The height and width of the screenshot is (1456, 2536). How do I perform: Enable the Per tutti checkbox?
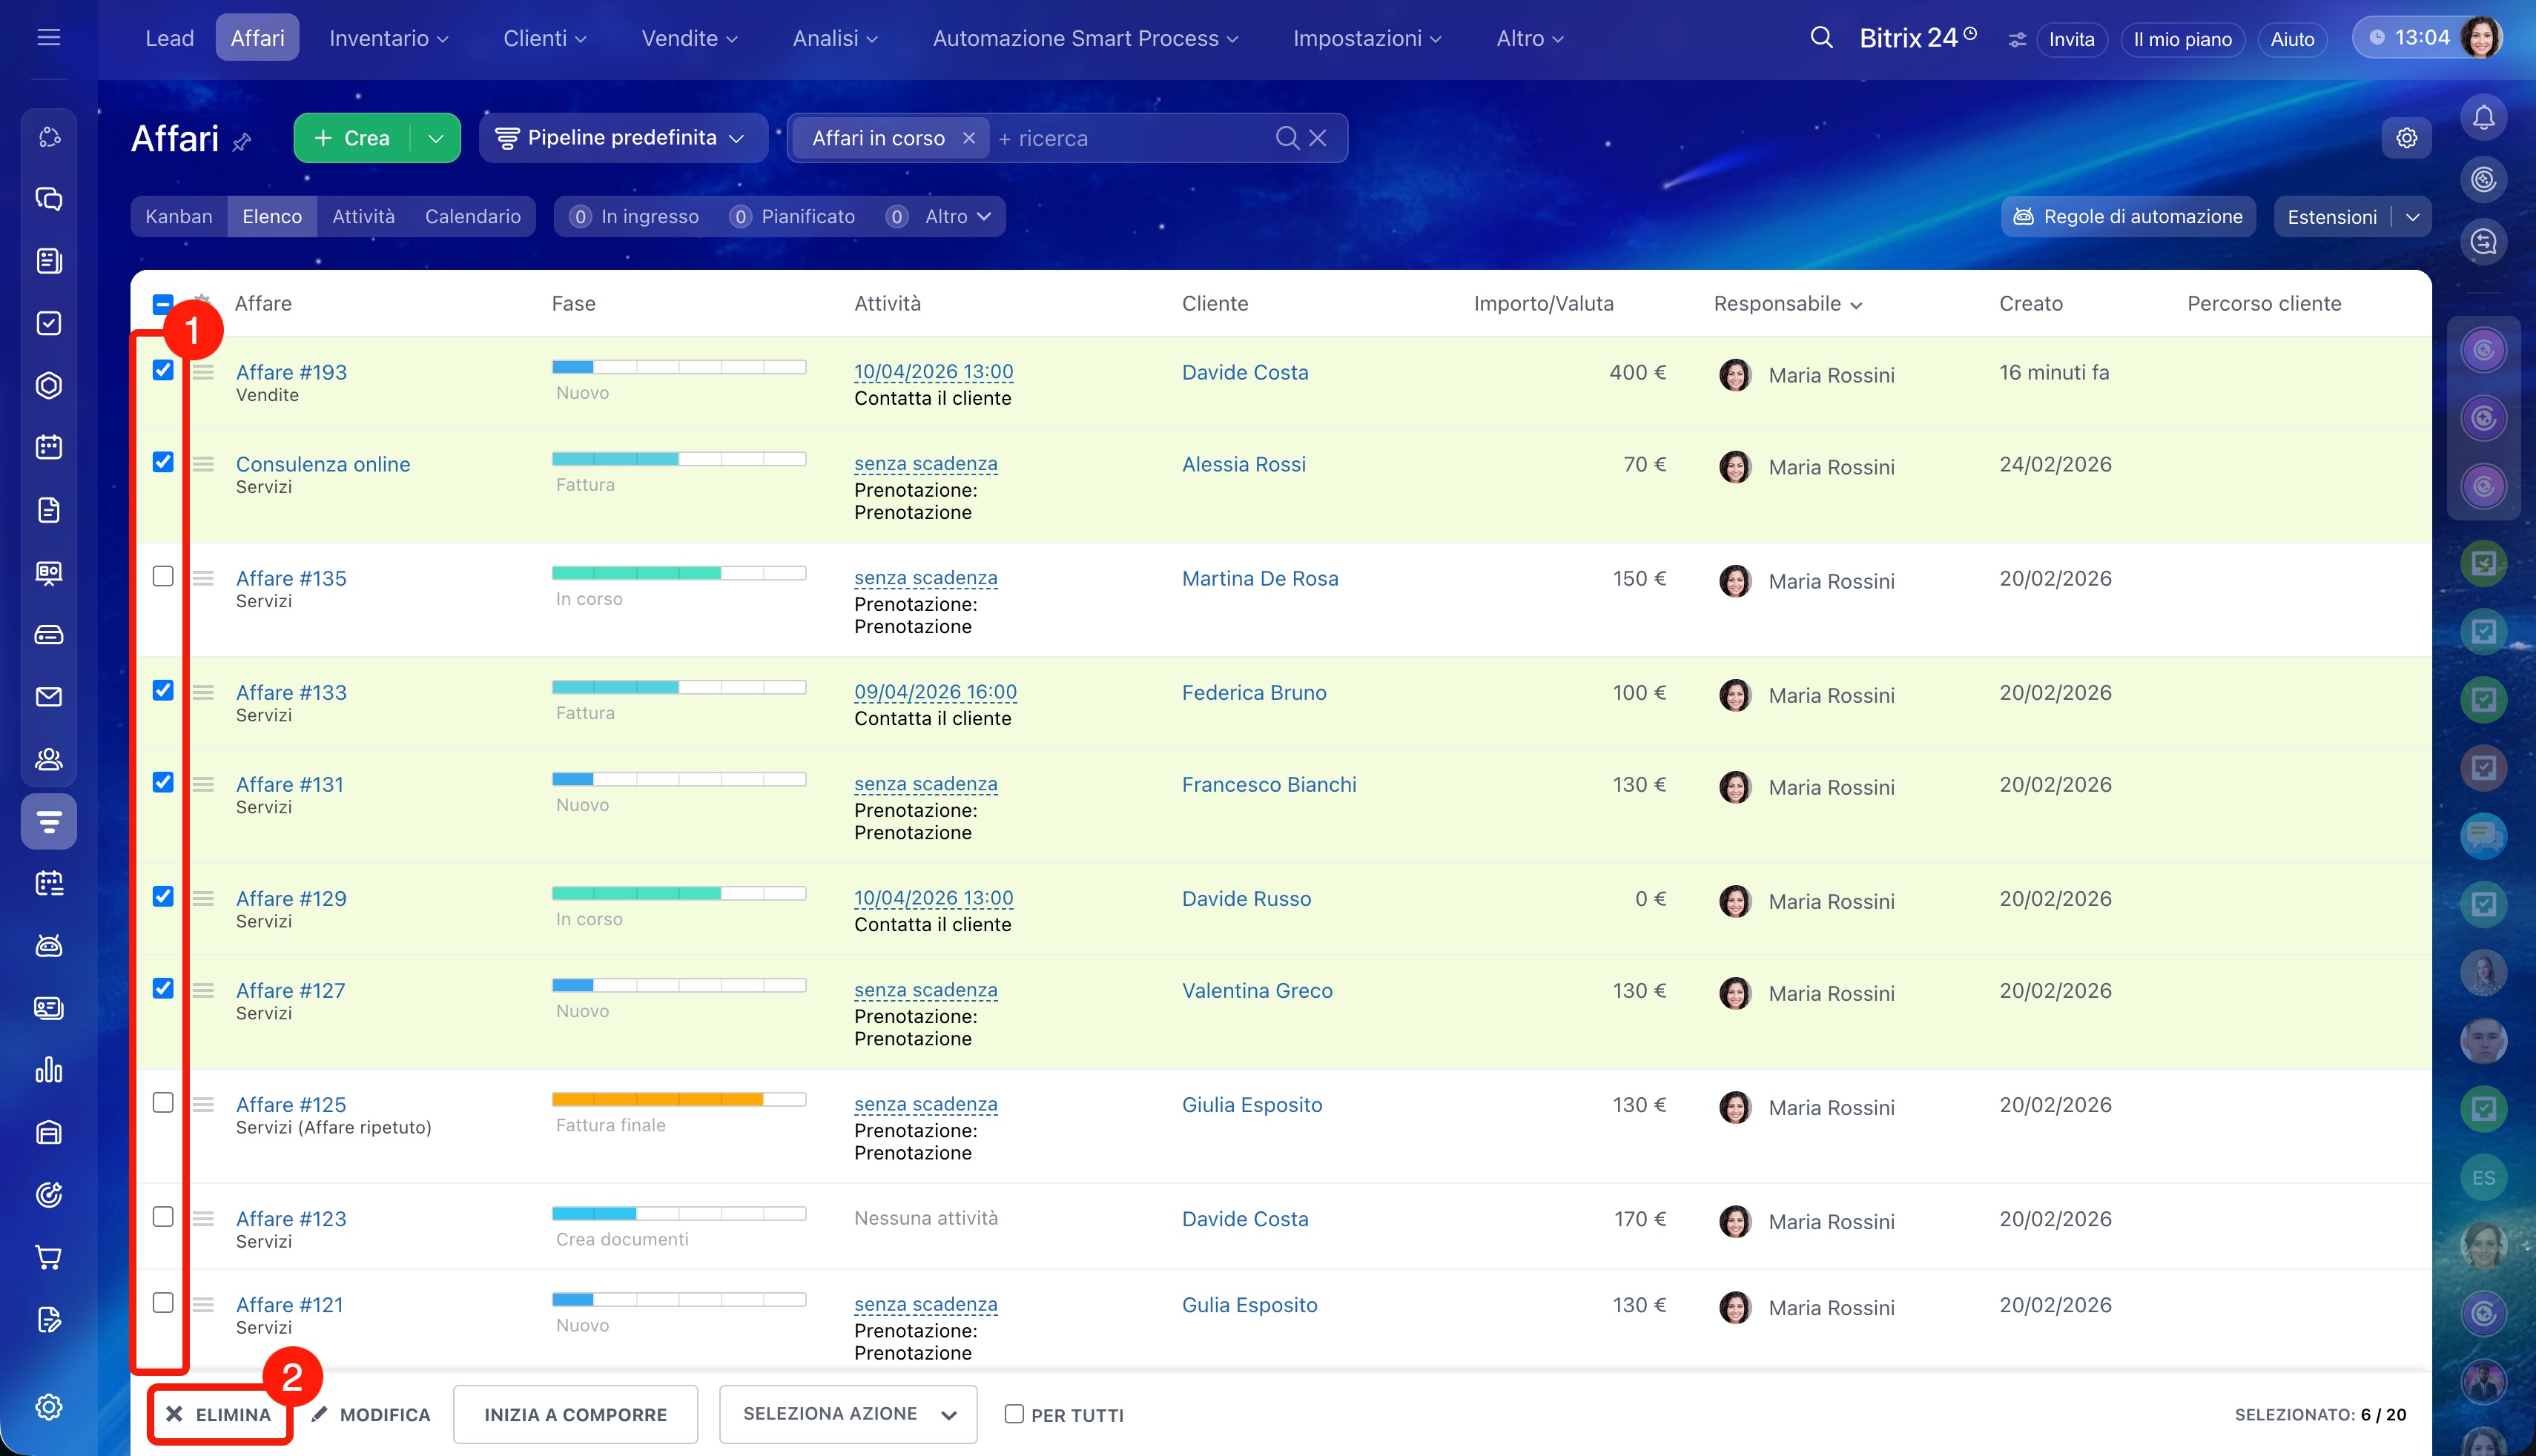coord(1014,1414)
